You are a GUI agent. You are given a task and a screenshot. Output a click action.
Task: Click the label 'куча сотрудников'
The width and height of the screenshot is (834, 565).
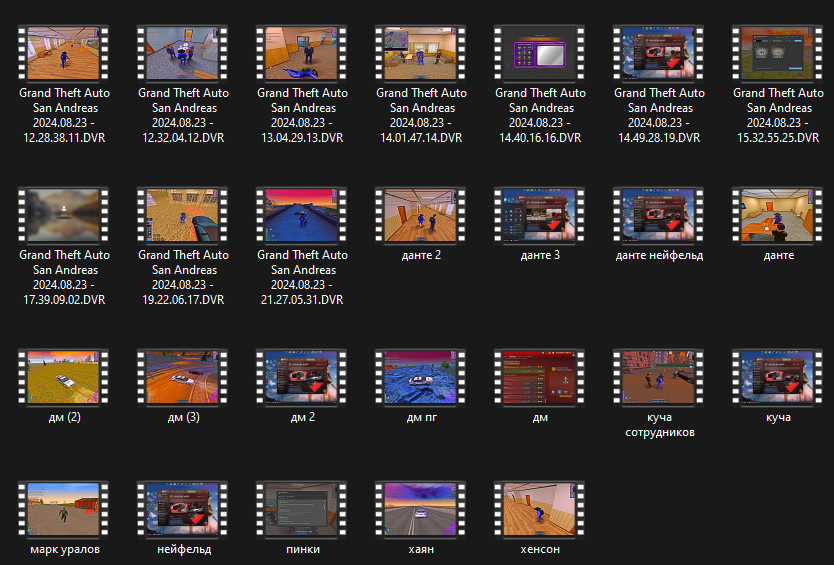660,425
